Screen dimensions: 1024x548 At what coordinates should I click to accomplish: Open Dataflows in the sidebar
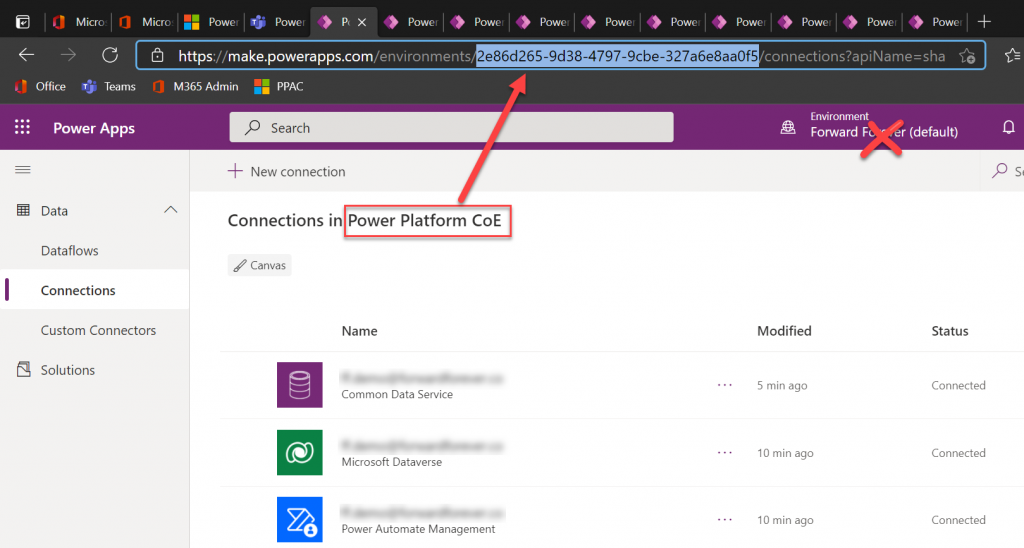click(69, 251)
